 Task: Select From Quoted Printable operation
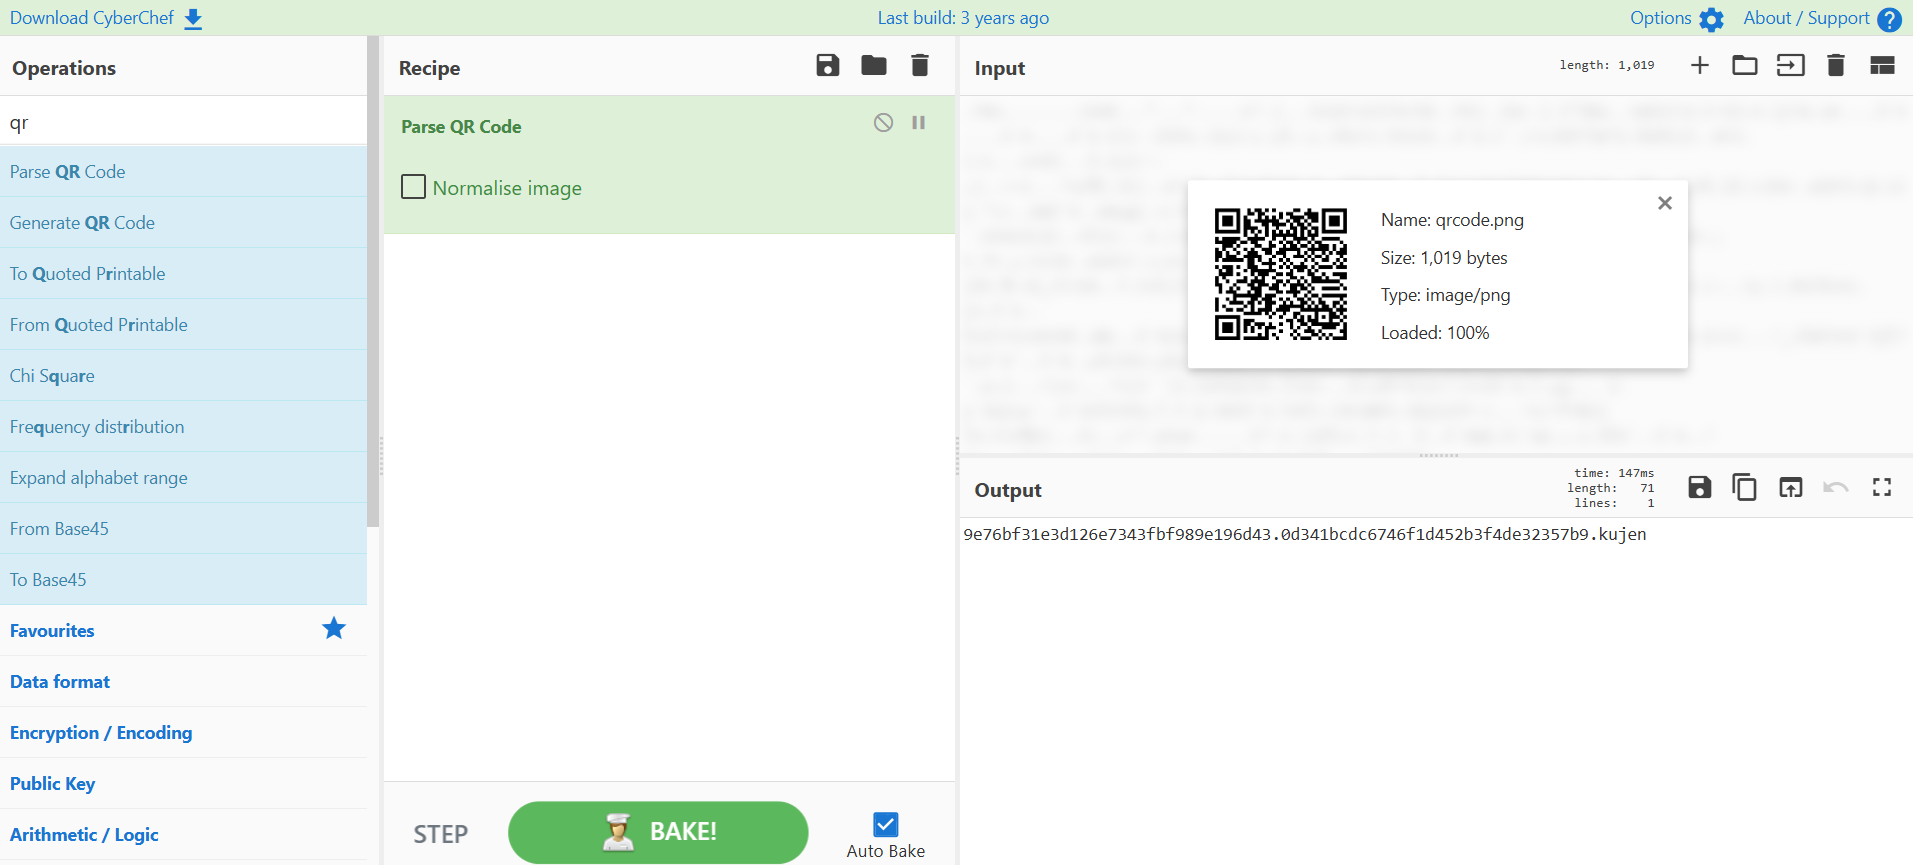coord(183,325)
